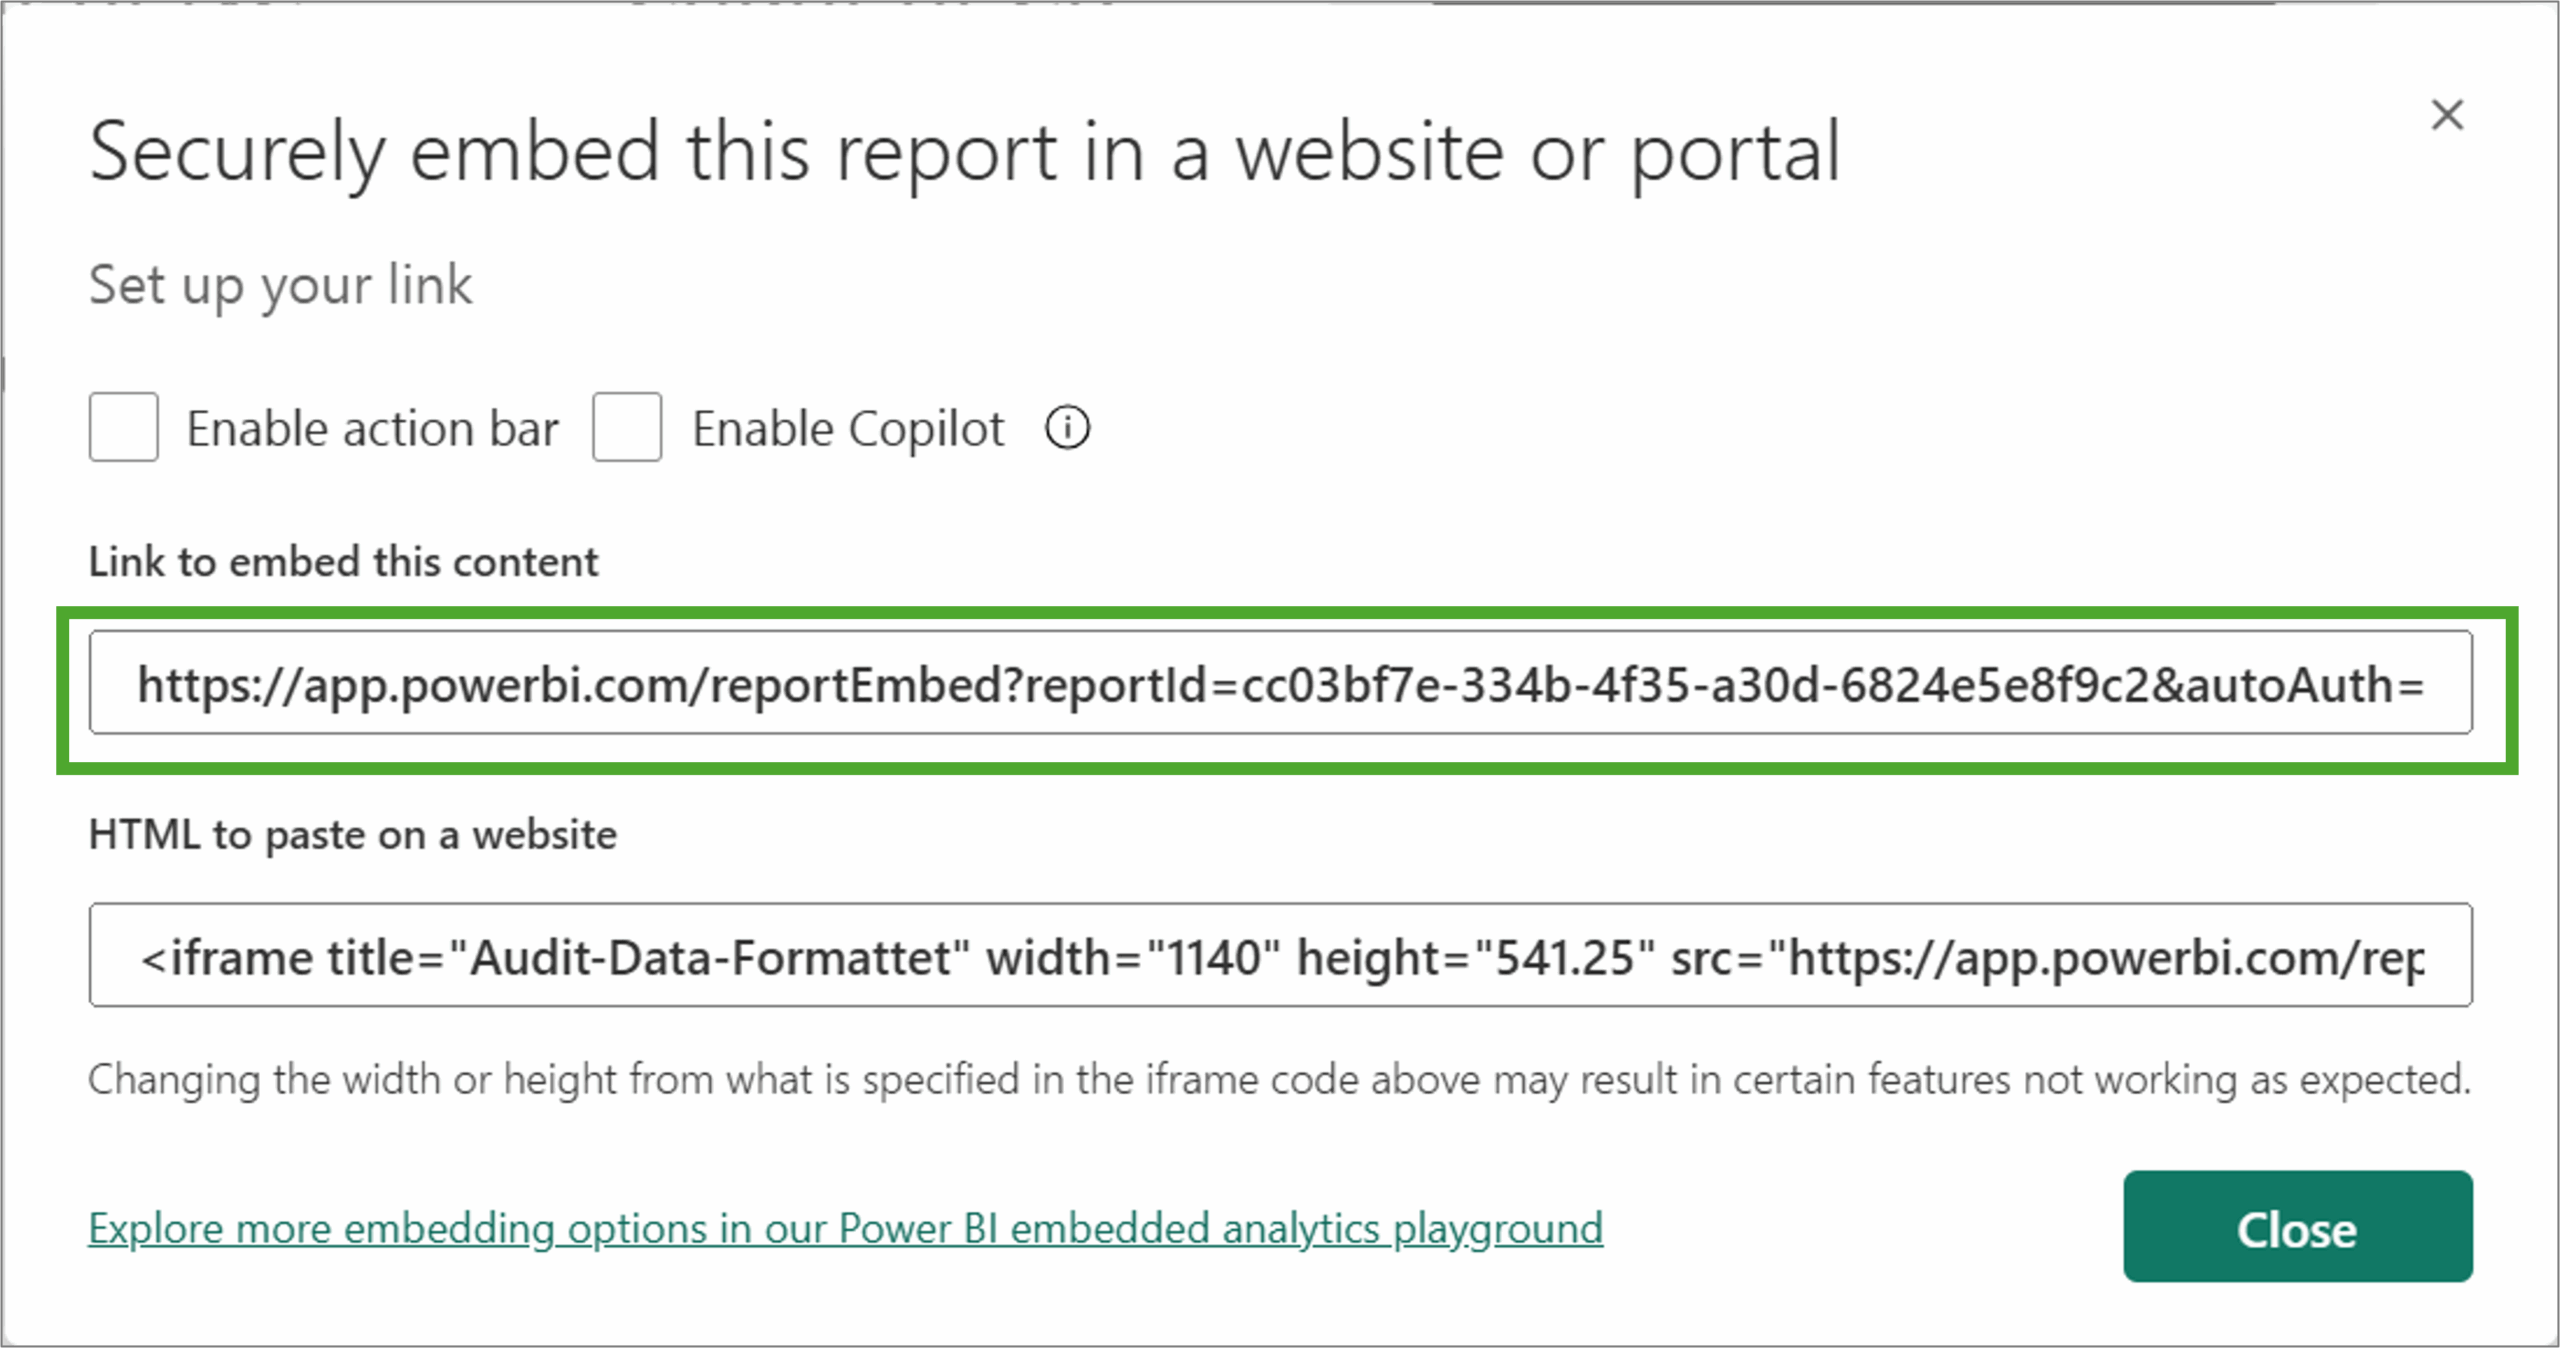2560x1348 pixels.
Task: Place cursor on 'Audit-Data-Formattet' in iframe code
Action: [710, 958]
